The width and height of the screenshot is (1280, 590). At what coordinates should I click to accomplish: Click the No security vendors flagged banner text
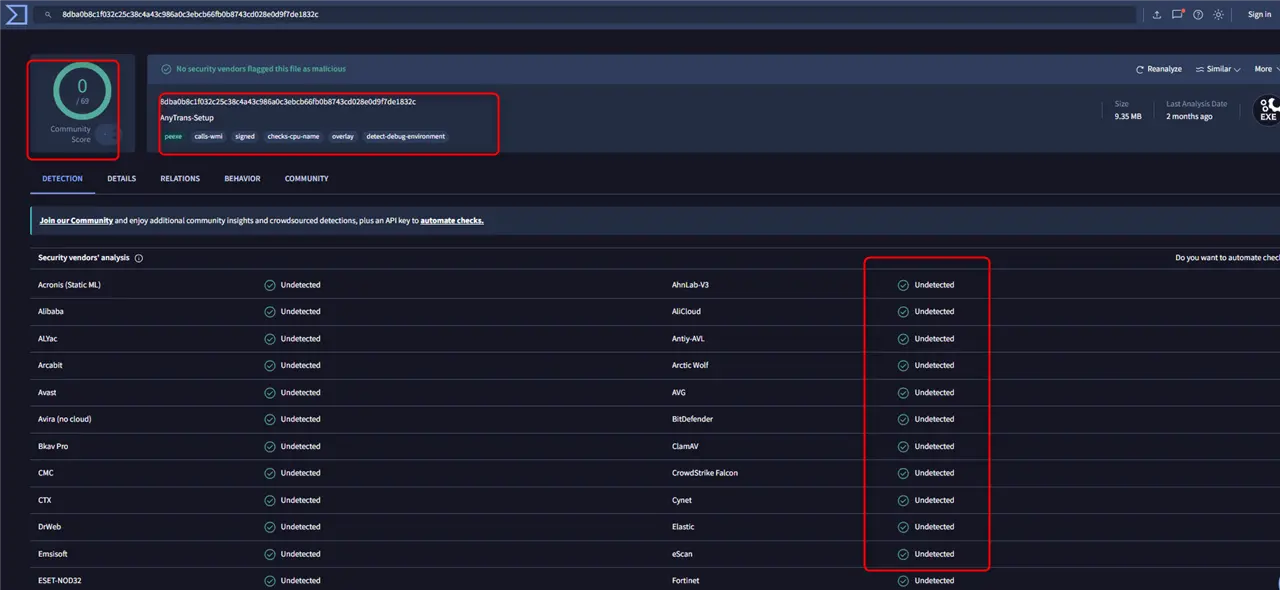pyautogui.click(x=261, y=69)
